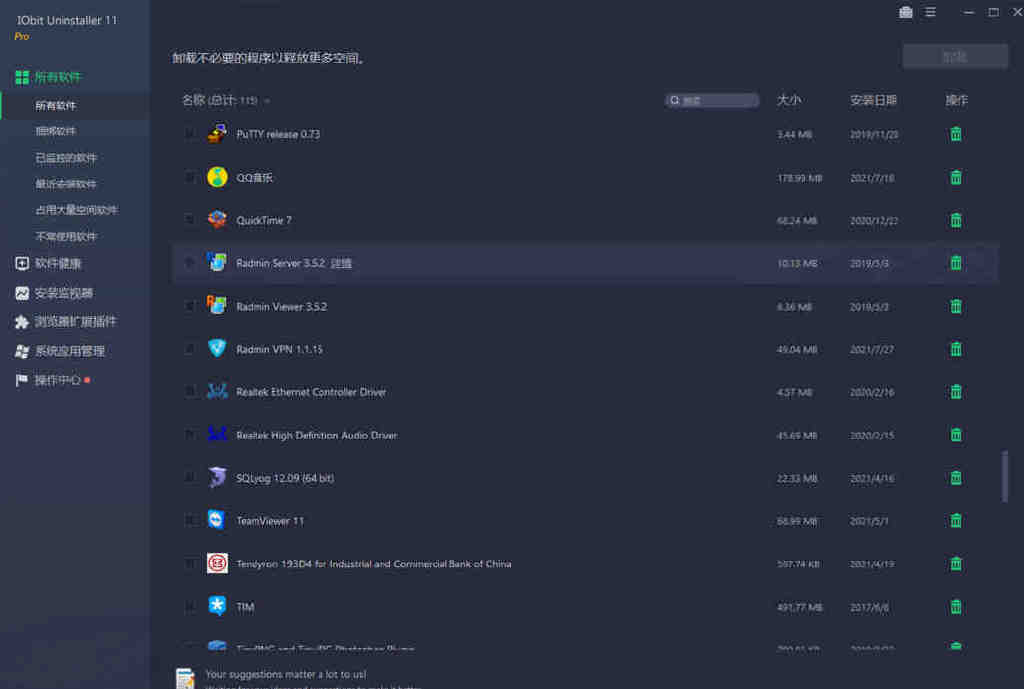Click the 'QuickTime 7' program name
1024x689 pixels.
[264, 221]
